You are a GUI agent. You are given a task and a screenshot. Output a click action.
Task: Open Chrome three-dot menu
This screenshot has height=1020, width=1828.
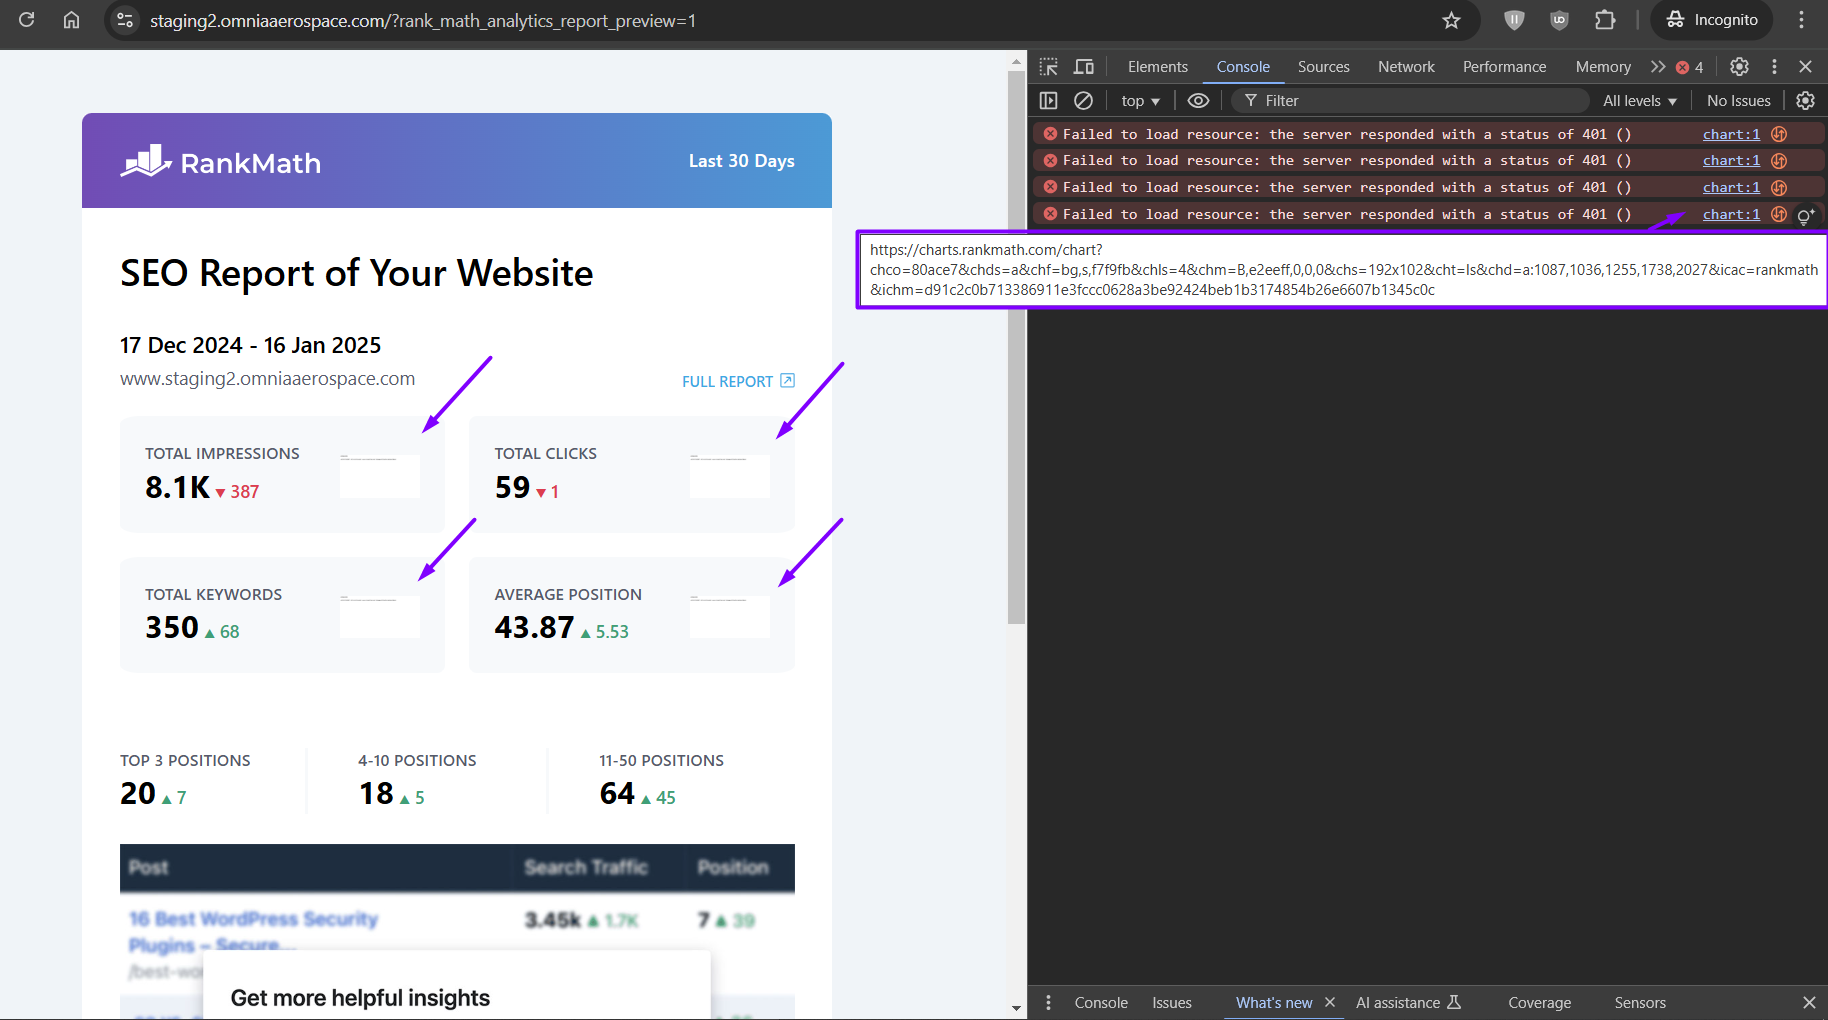[x=1801, y=20]
